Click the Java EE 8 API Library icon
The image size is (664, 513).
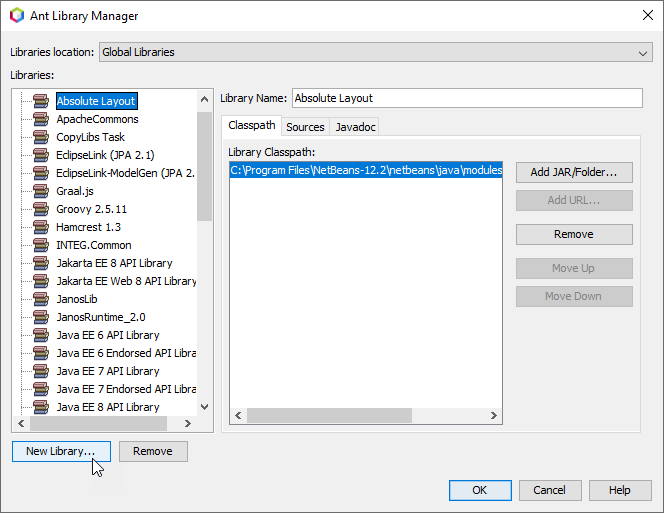coord(41,407)
